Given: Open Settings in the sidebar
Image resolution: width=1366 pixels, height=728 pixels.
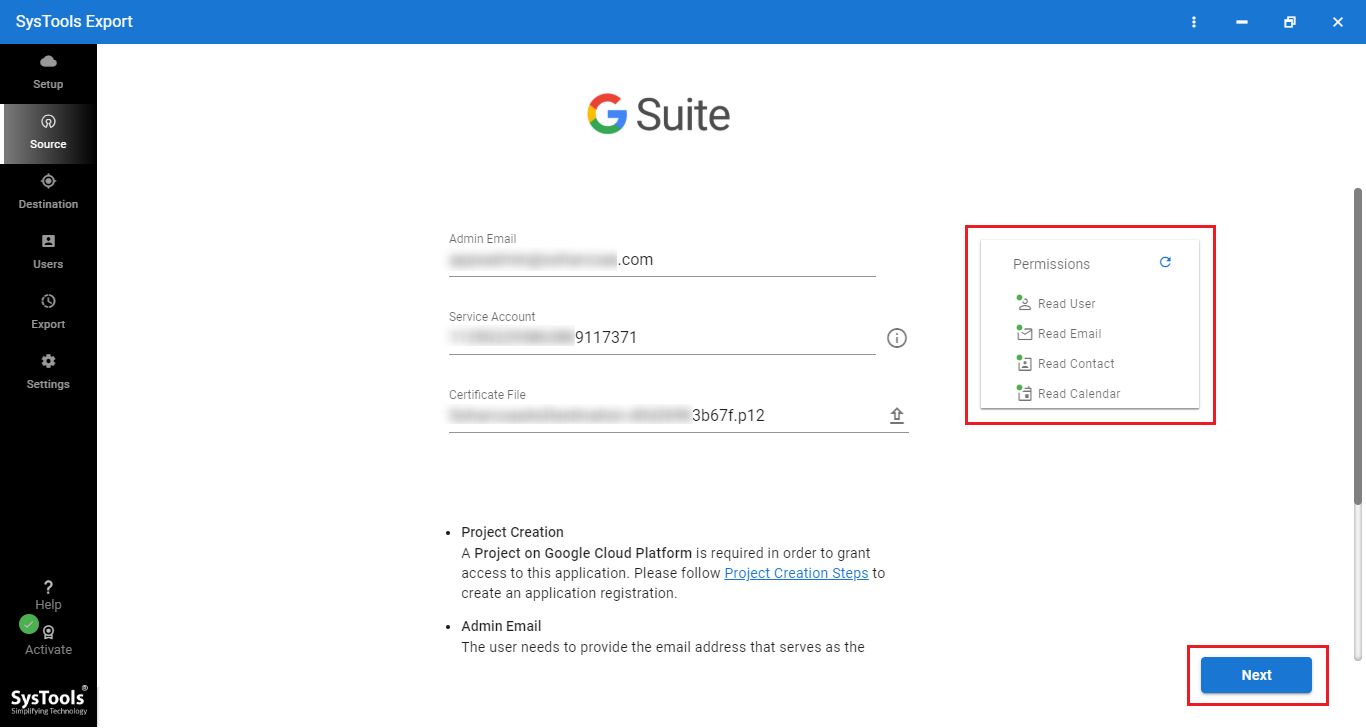Looking at the screenshot, I should point(48,373).
